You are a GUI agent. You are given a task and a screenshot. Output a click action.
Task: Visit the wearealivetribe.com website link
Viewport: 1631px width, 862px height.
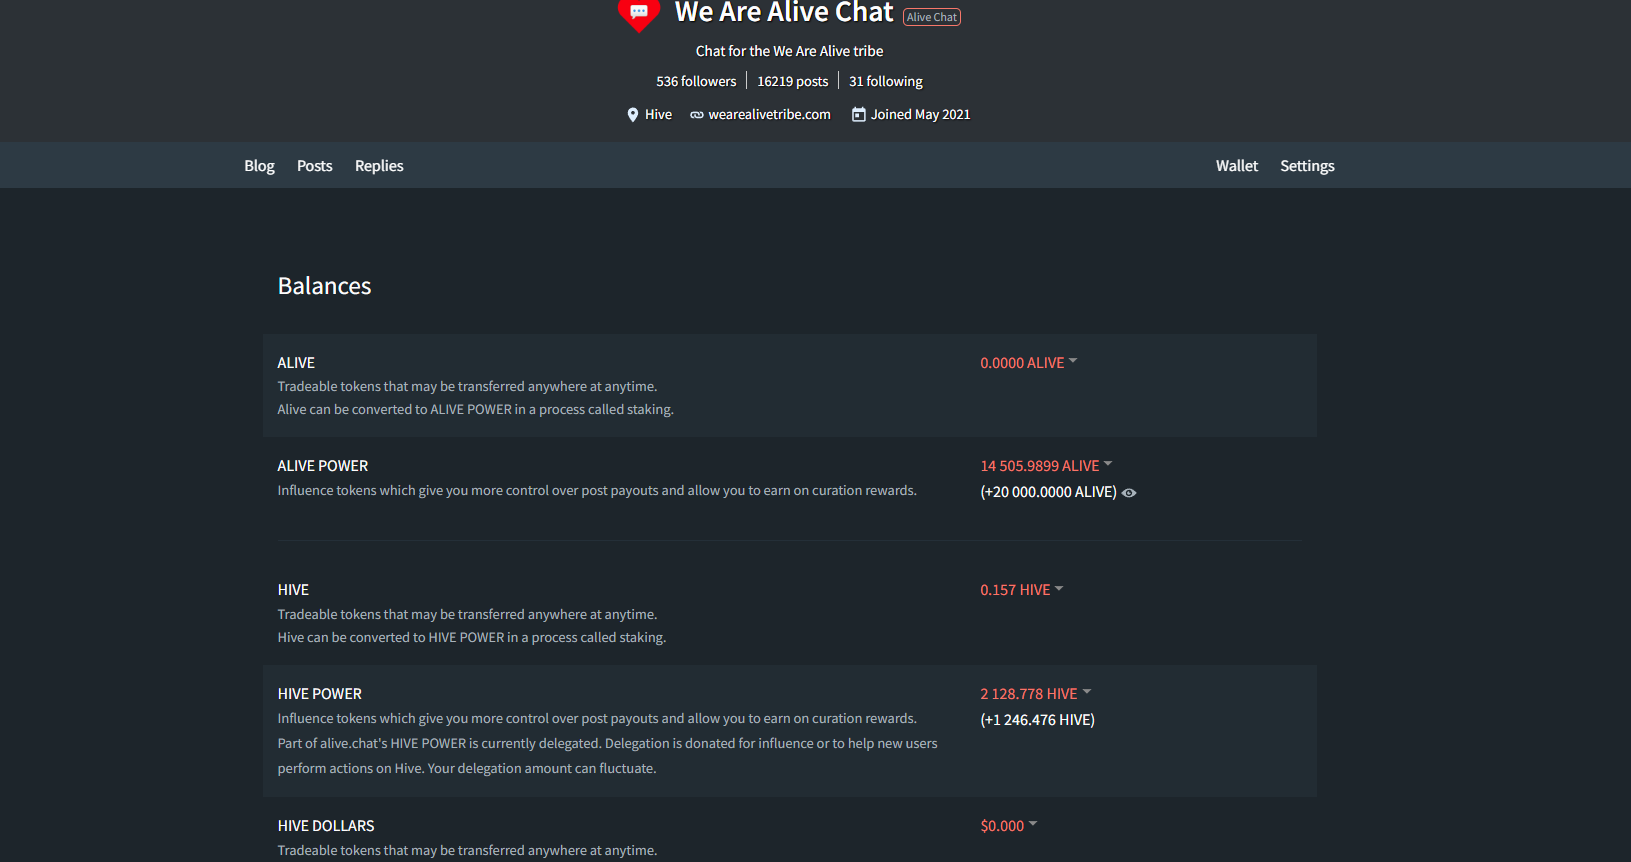[x=769, y=115]
